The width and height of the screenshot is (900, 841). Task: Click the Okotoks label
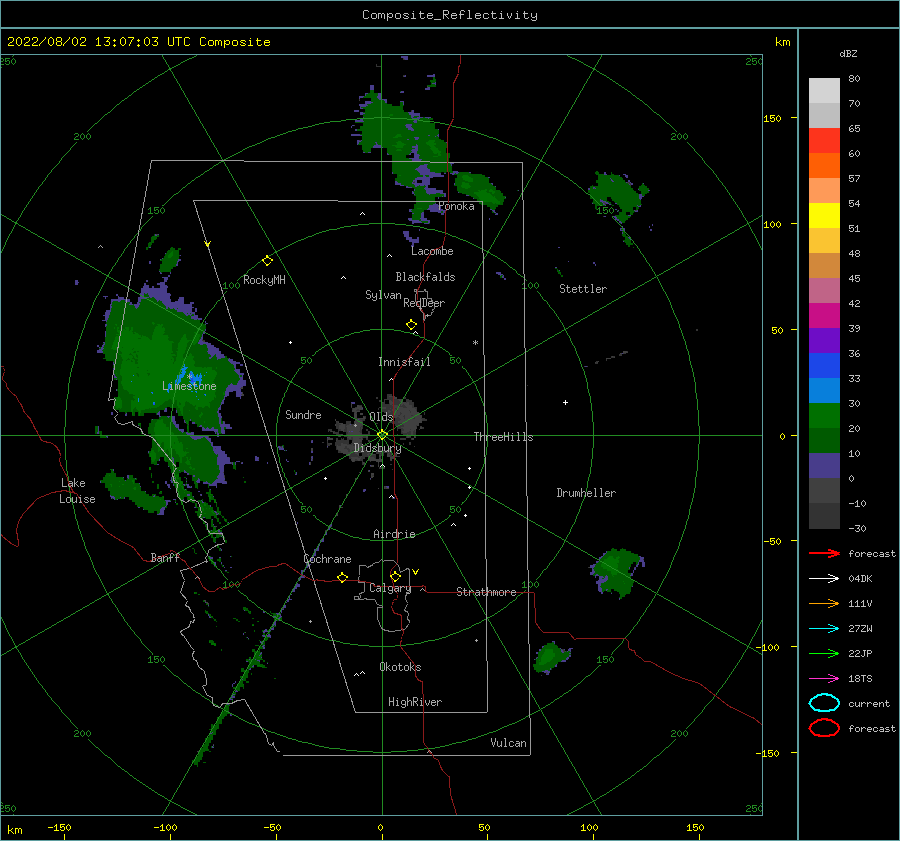[400, 667]
